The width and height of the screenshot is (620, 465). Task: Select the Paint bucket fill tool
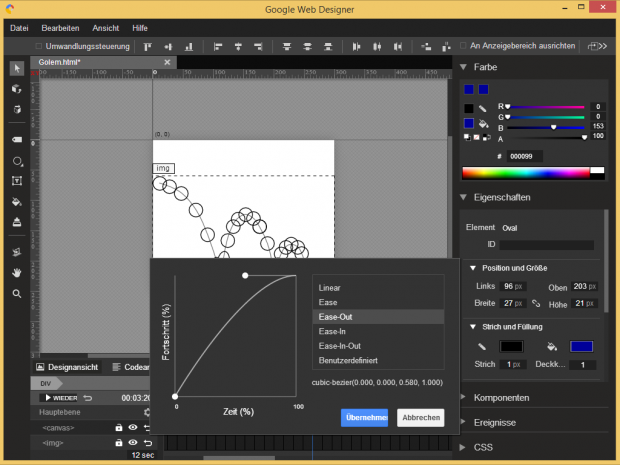pyautogui.click(x=17, y=202)
